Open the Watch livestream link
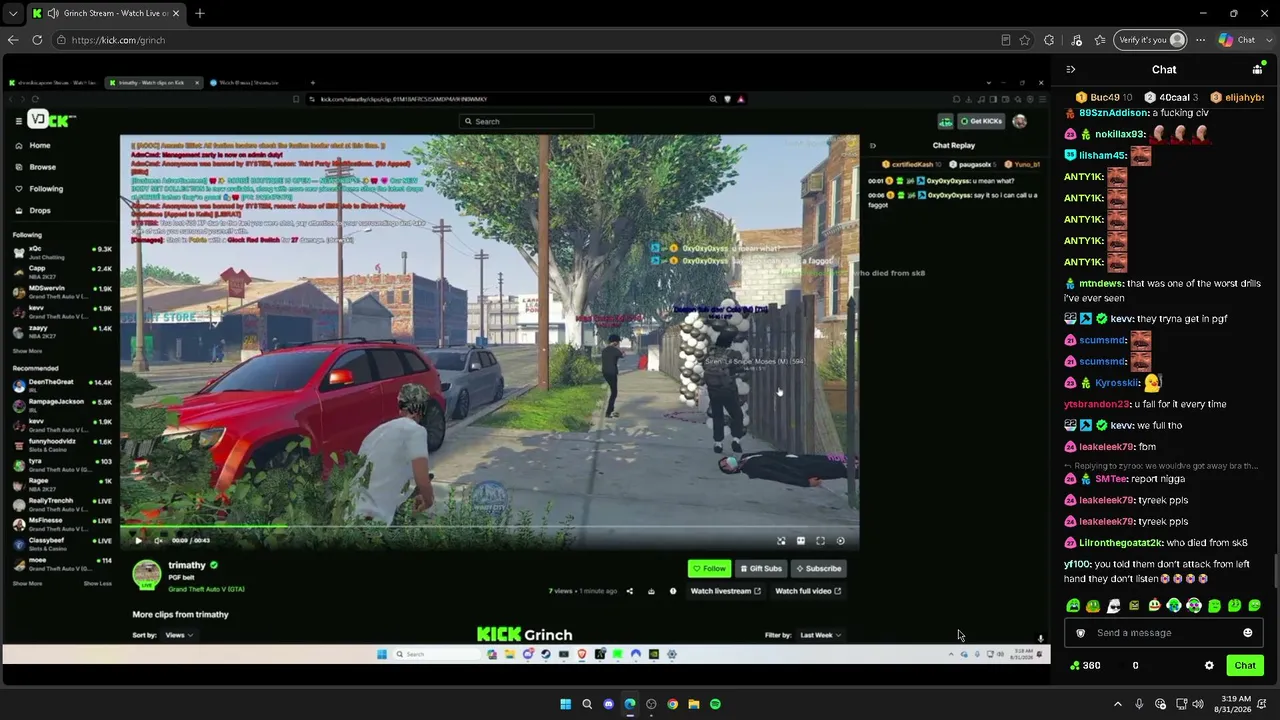 pyautogui.click(x=726, y=591)
